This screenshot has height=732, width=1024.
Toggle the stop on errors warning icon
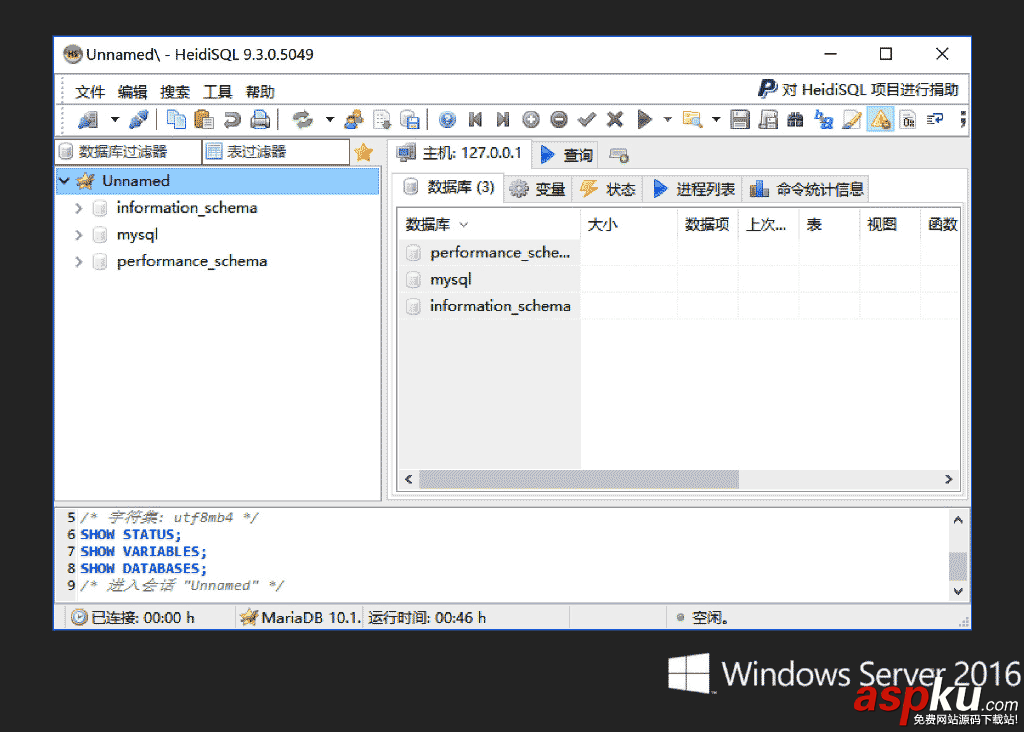880,119
